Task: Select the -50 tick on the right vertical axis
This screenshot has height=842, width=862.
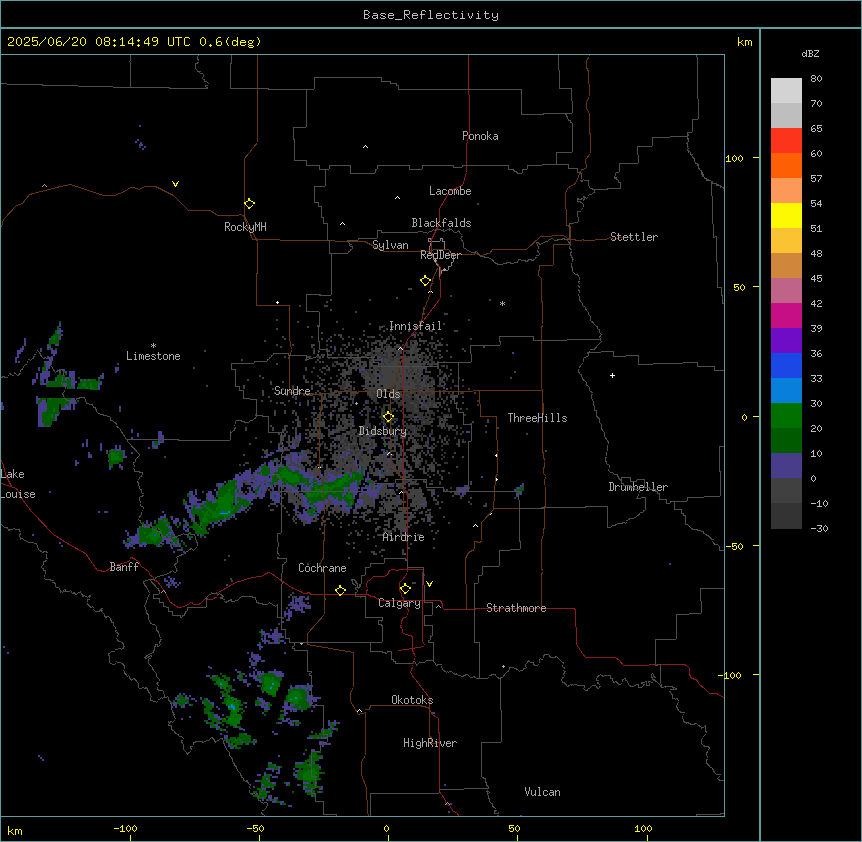Action: pyautogui.click(x=734, y=546)
